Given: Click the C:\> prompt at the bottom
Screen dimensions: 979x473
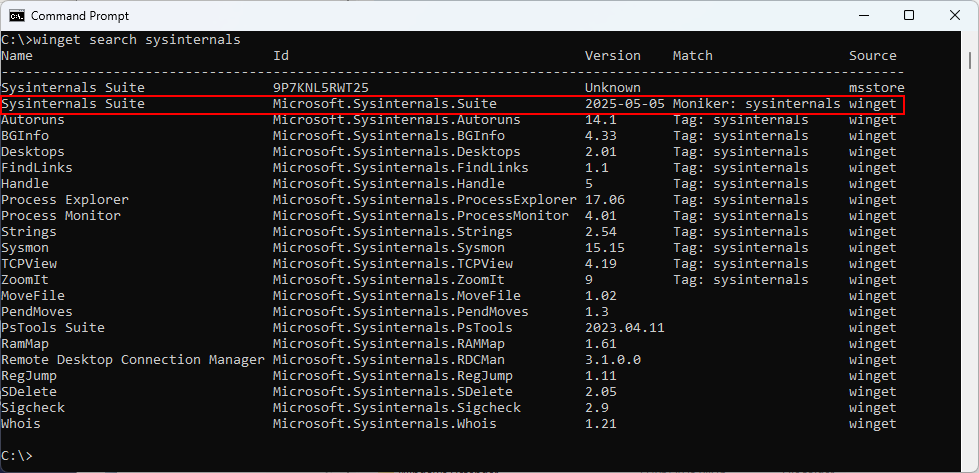Looking at the screenshot, I should (17, 456).
